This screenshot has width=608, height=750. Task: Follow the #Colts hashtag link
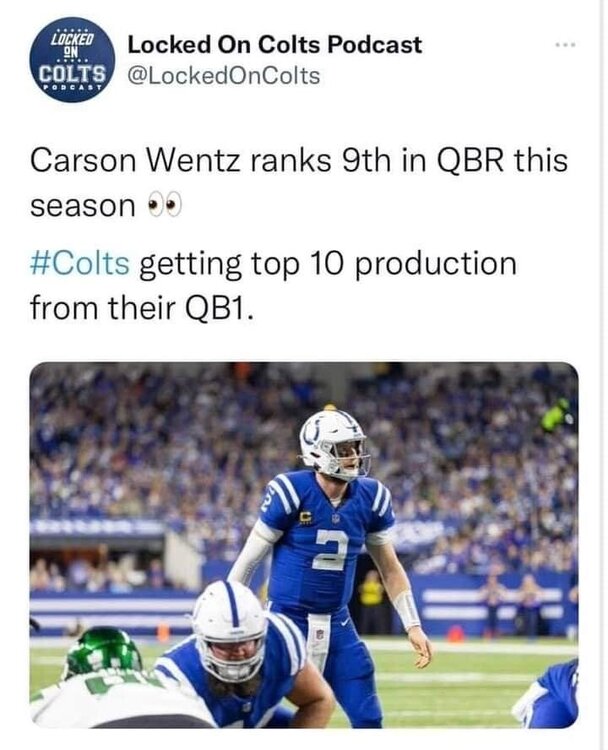(x=81, y=264)
